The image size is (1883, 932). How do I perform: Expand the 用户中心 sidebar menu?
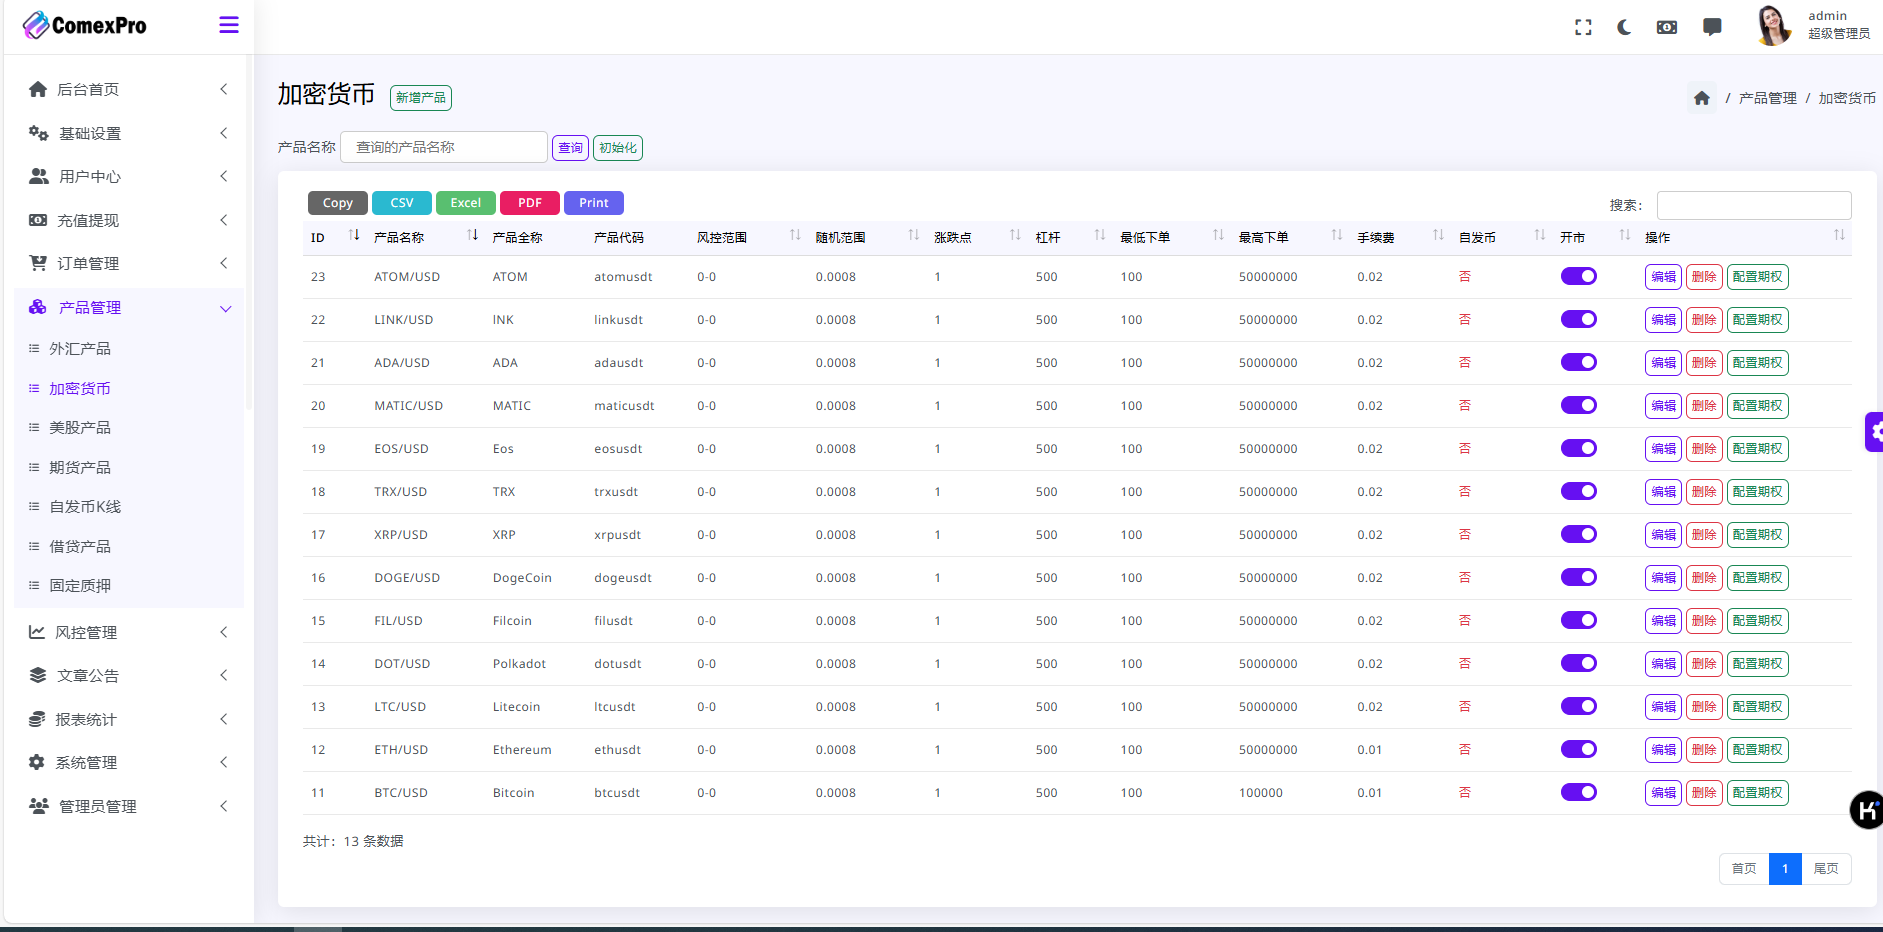pos(128,176)
